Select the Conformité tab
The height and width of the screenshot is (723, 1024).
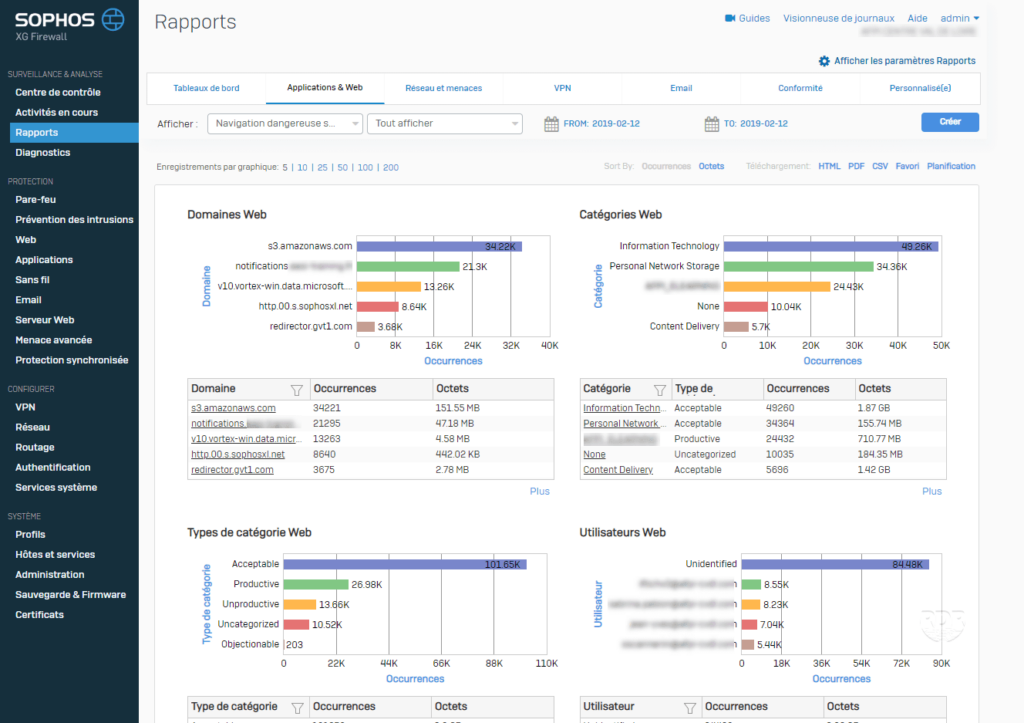coord(800,88)
